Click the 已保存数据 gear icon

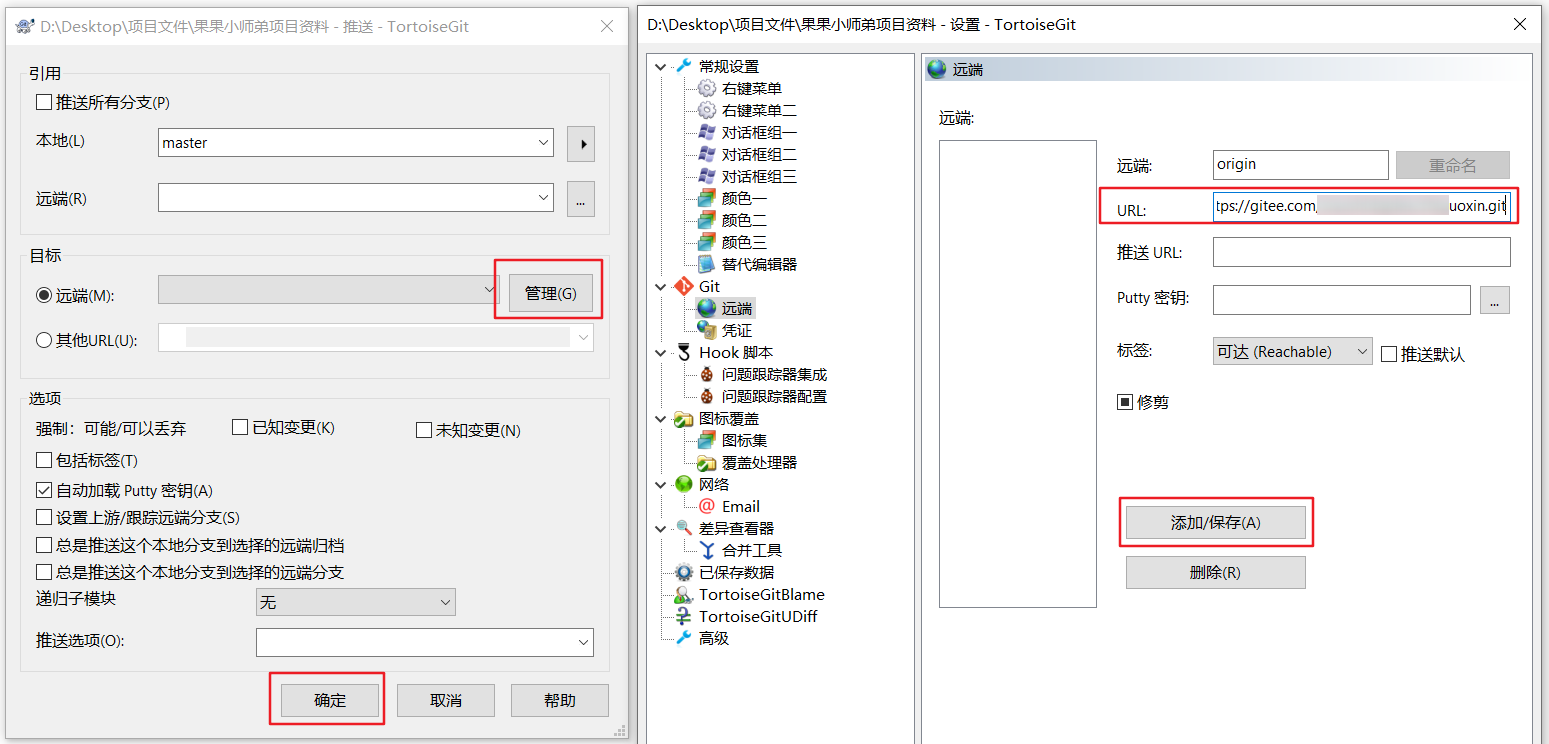point(684,572)
